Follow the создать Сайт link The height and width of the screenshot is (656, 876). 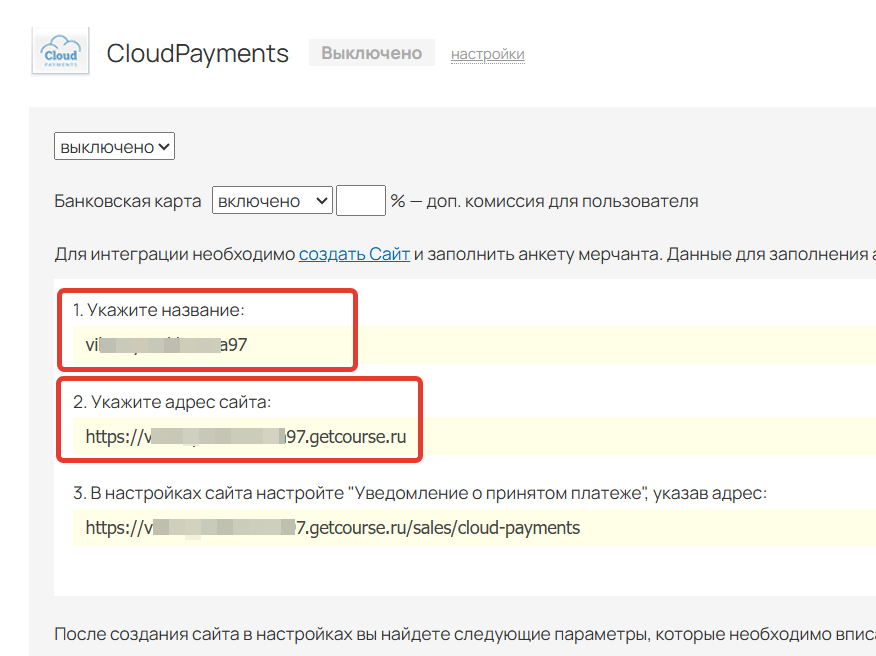click(354, 254)
